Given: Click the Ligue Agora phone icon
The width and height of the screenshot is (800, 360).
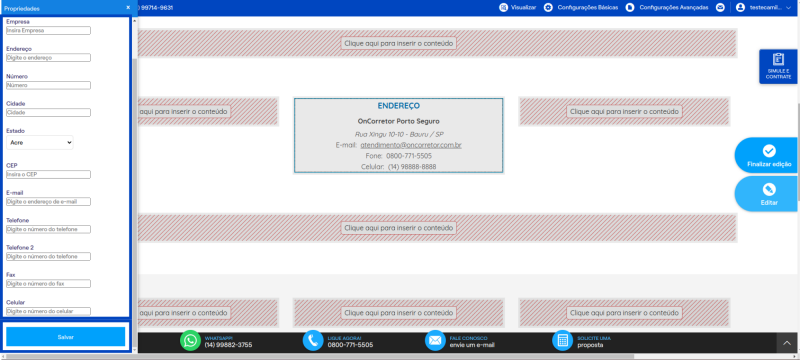Looking at the screenshot, I should click(x=313, y=341).
